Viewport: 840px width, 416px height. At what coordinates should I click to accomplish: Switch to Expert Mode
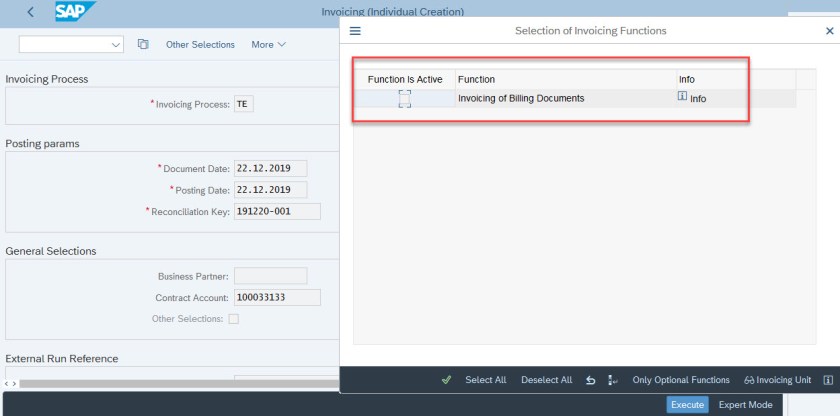(746, 404)
